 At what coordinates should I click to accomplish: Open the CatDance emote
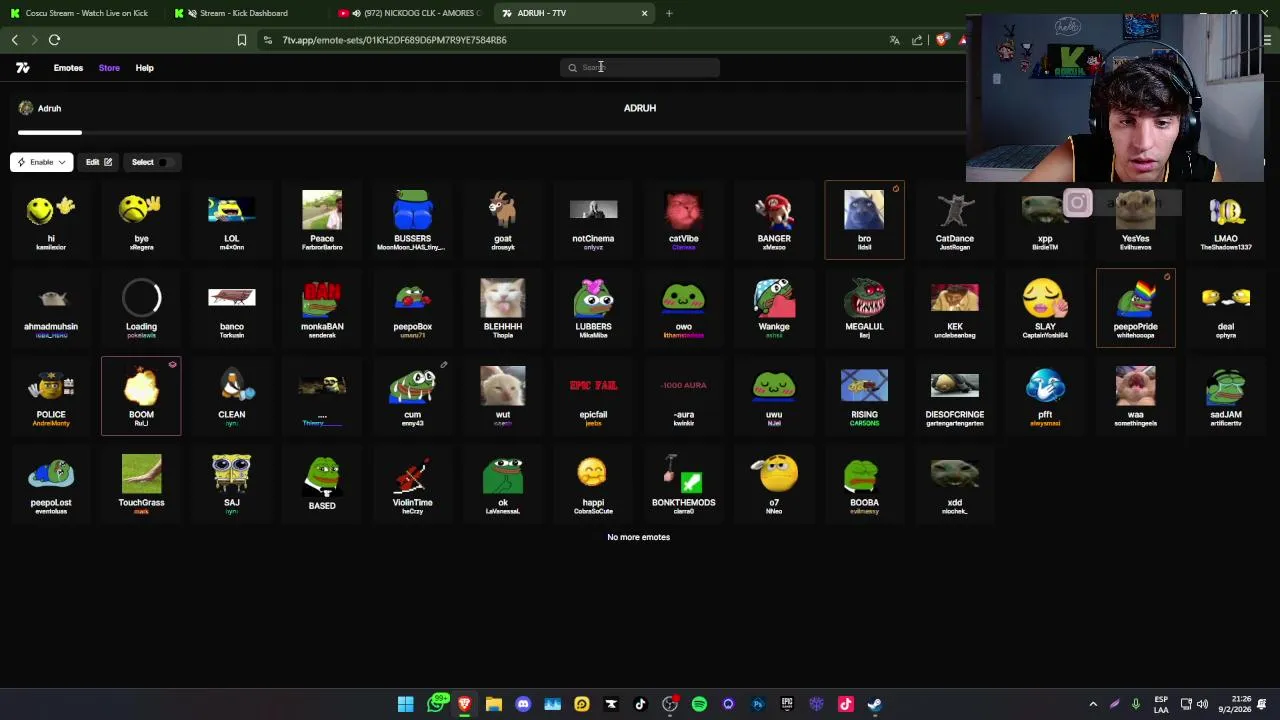tap(955, 220)
